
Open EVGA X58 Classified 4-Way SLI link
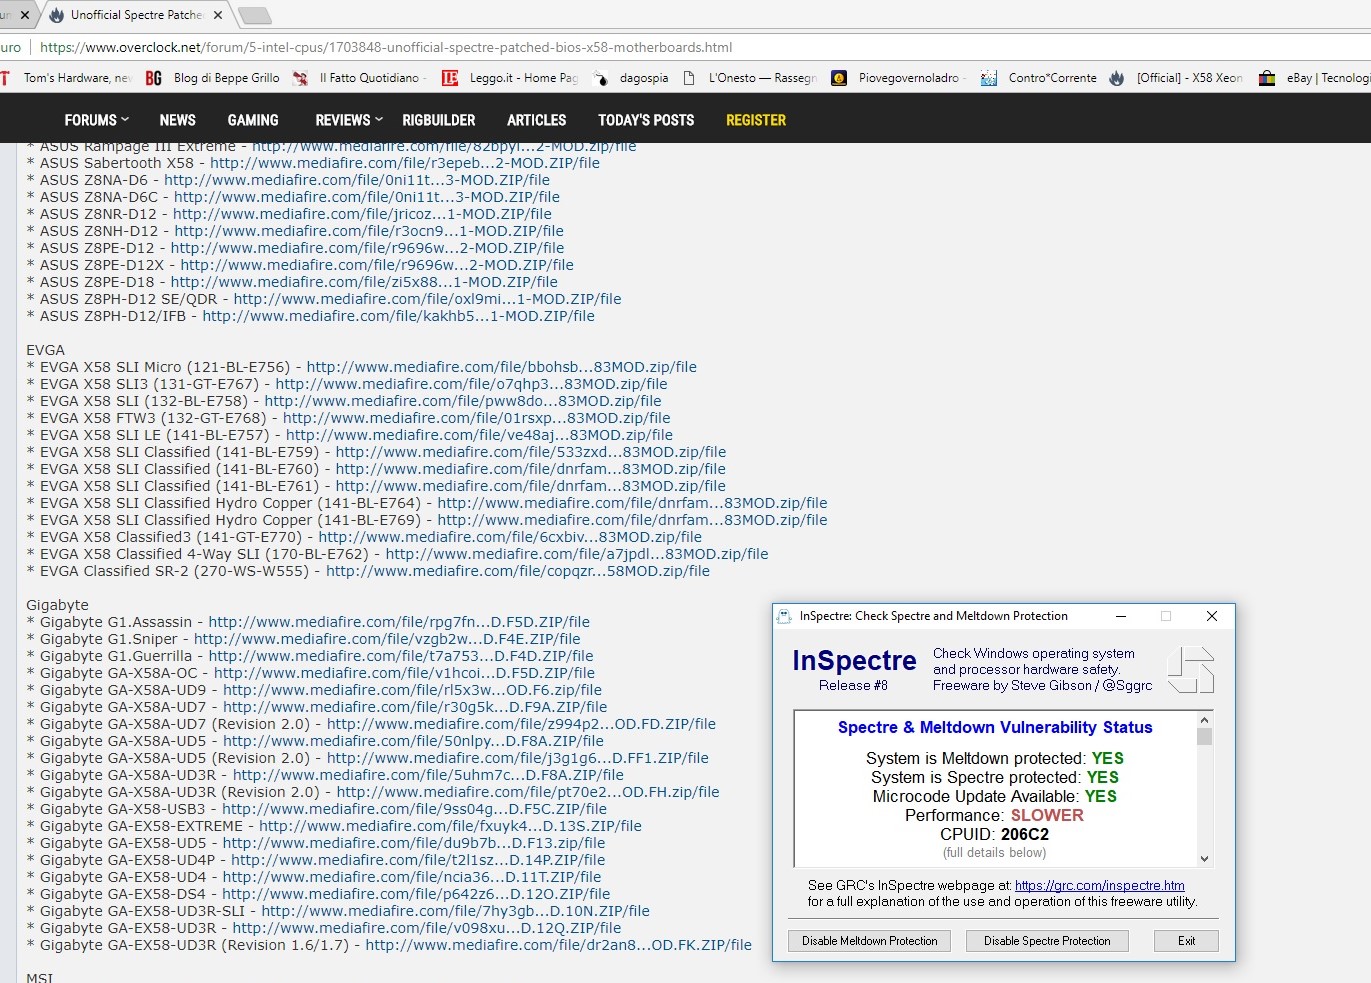click(577, 554)
